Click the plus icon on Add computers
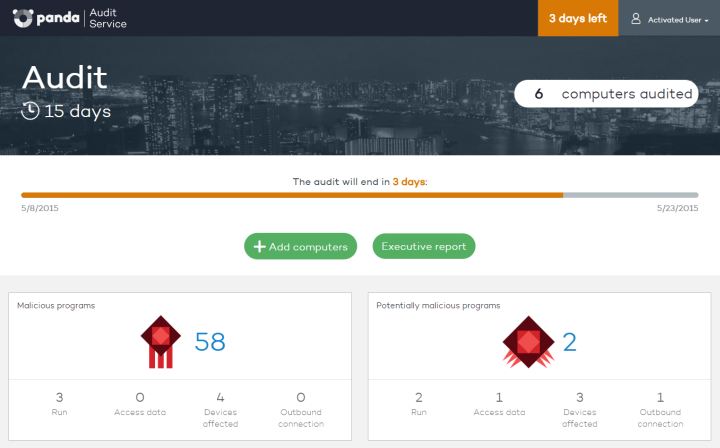The height and width of the screenshot is (448, 720). (x=259, y=246)
